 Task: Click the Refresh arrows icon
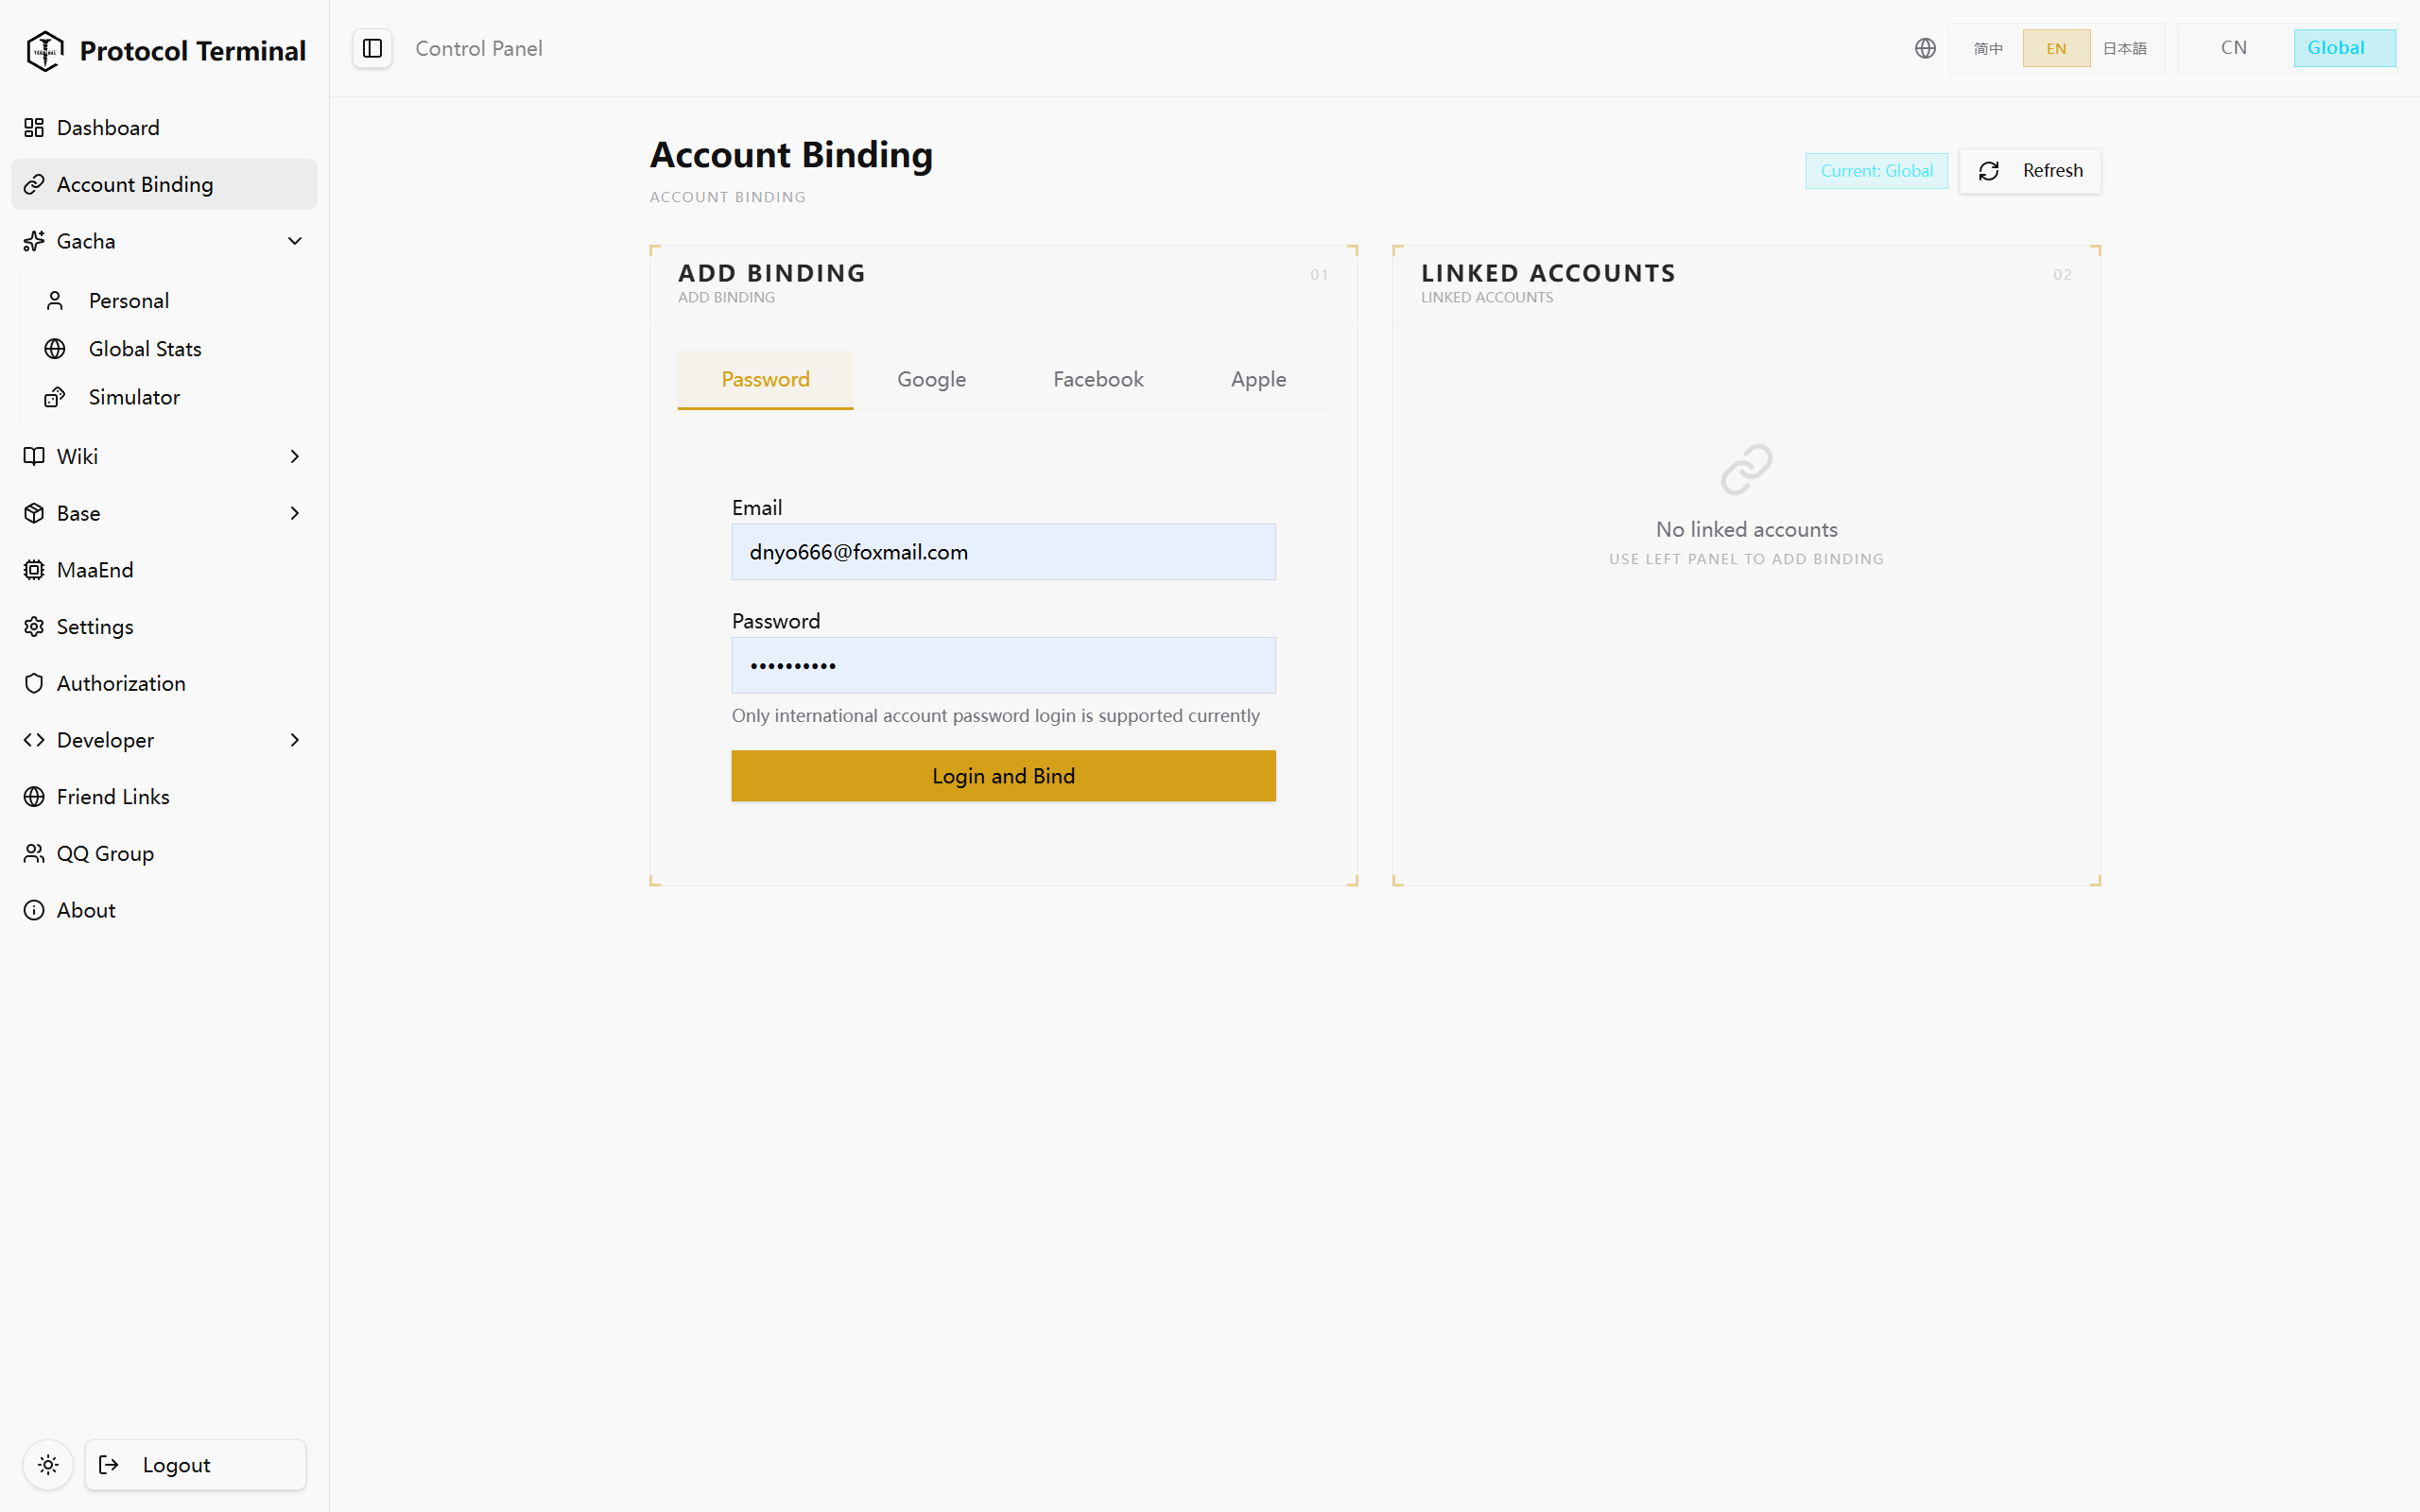point(1989,171)
